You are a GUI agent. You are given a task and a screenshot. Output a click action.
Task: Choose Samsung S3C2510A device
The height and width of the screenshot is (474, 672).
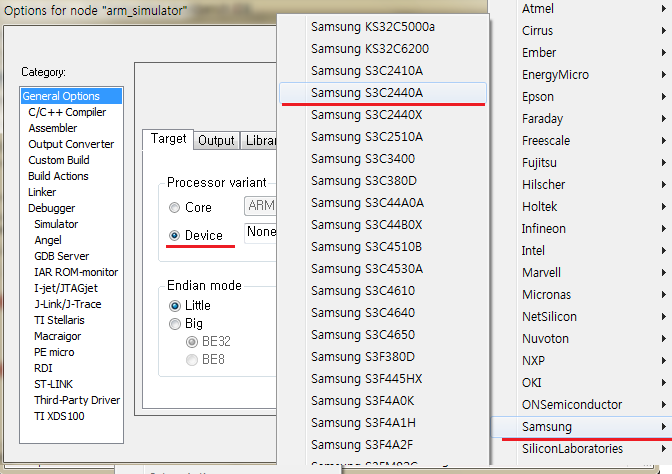point(383,137)
